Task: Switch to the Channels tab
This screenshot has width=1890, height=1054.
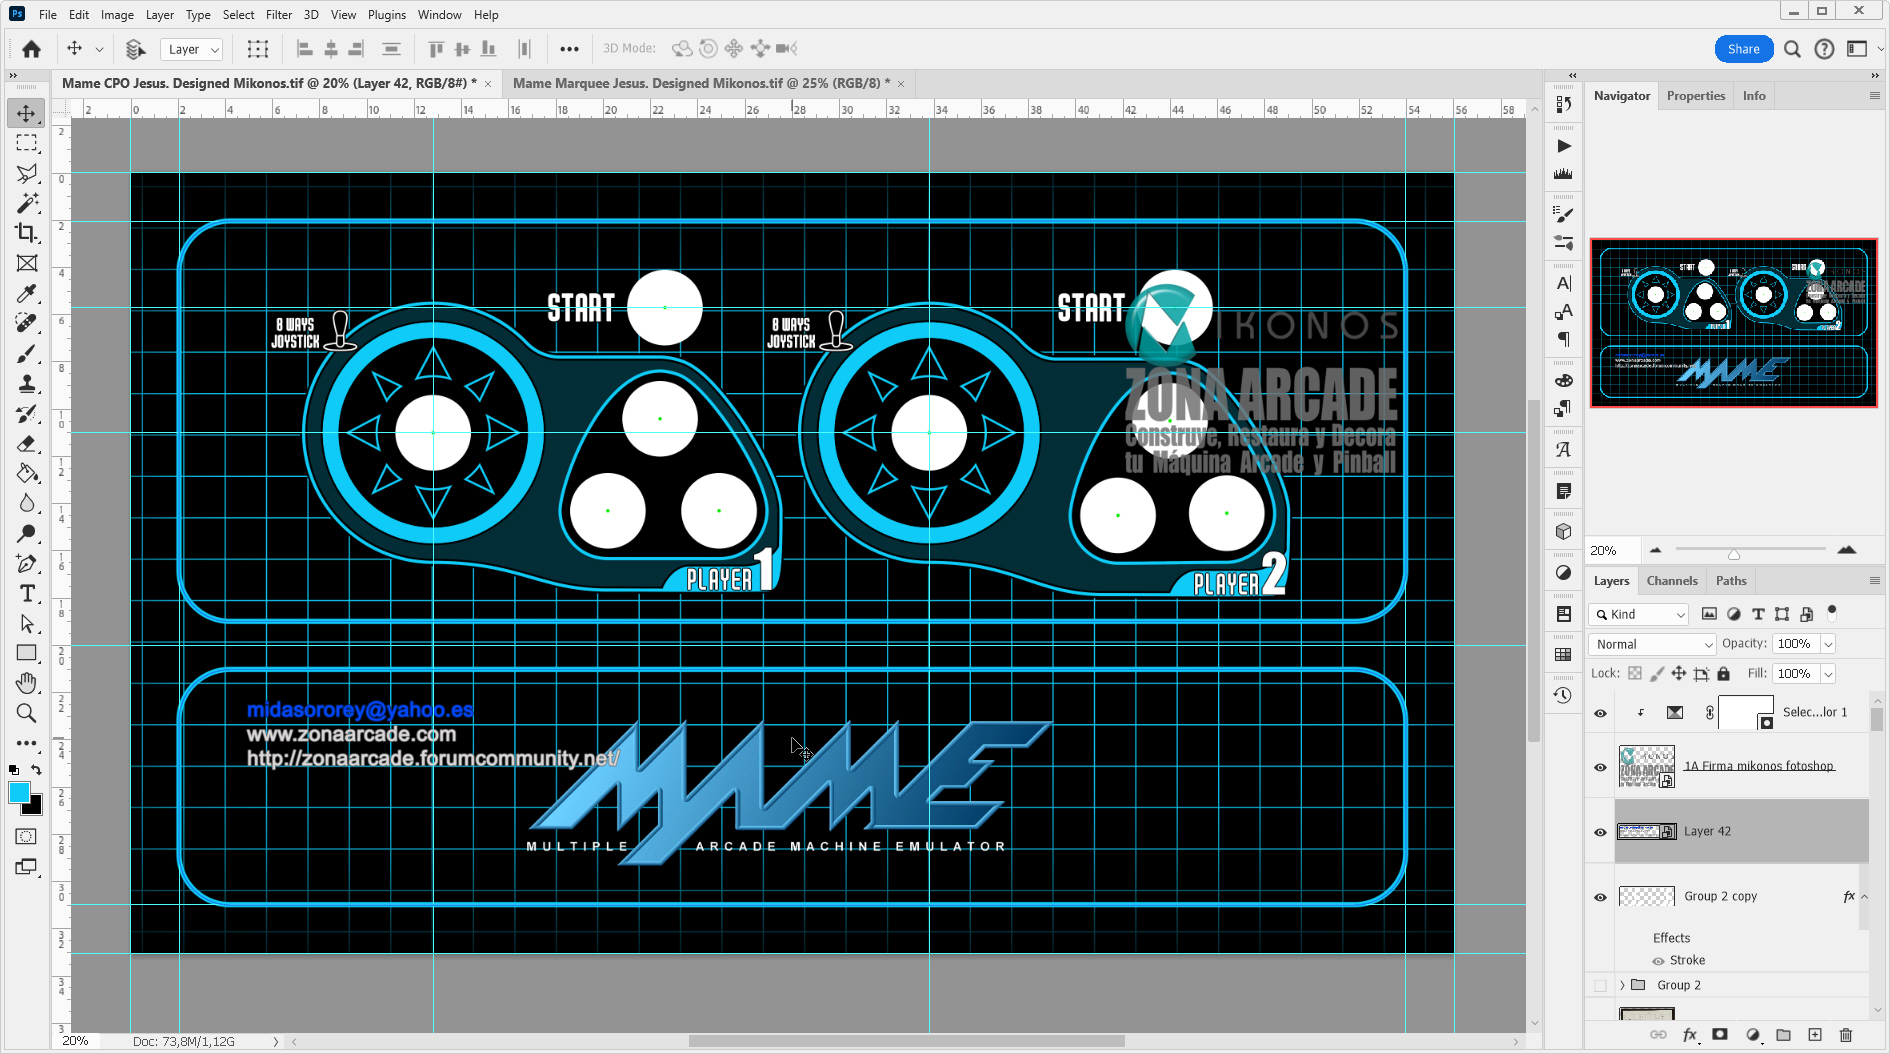Action: point(1671,580)
